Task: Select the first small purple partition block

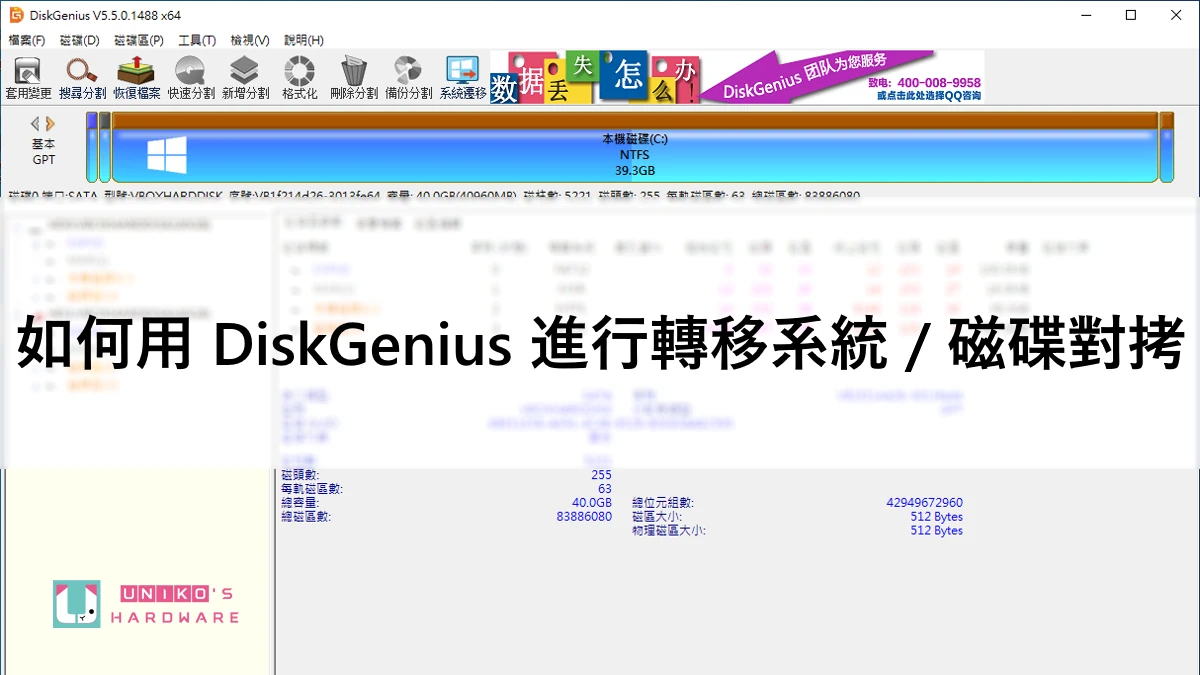Action: 92,147
